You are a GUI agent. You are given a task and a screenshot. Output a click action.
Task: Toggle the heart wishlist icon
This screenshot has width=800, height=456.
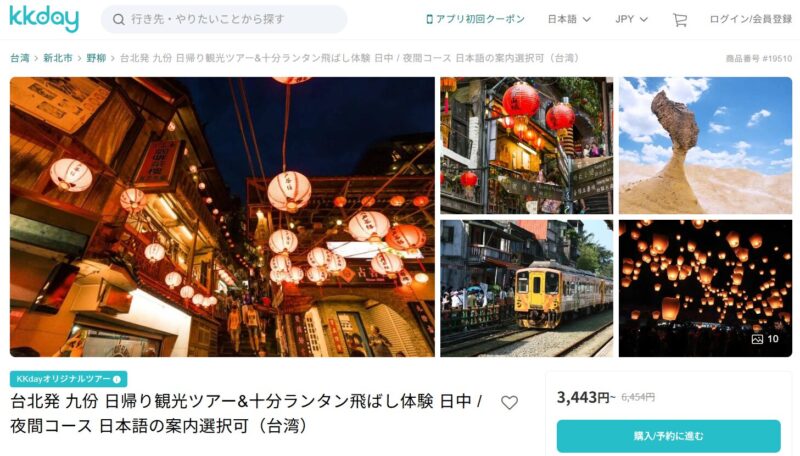pyautogui.click(x=509, y=402)
